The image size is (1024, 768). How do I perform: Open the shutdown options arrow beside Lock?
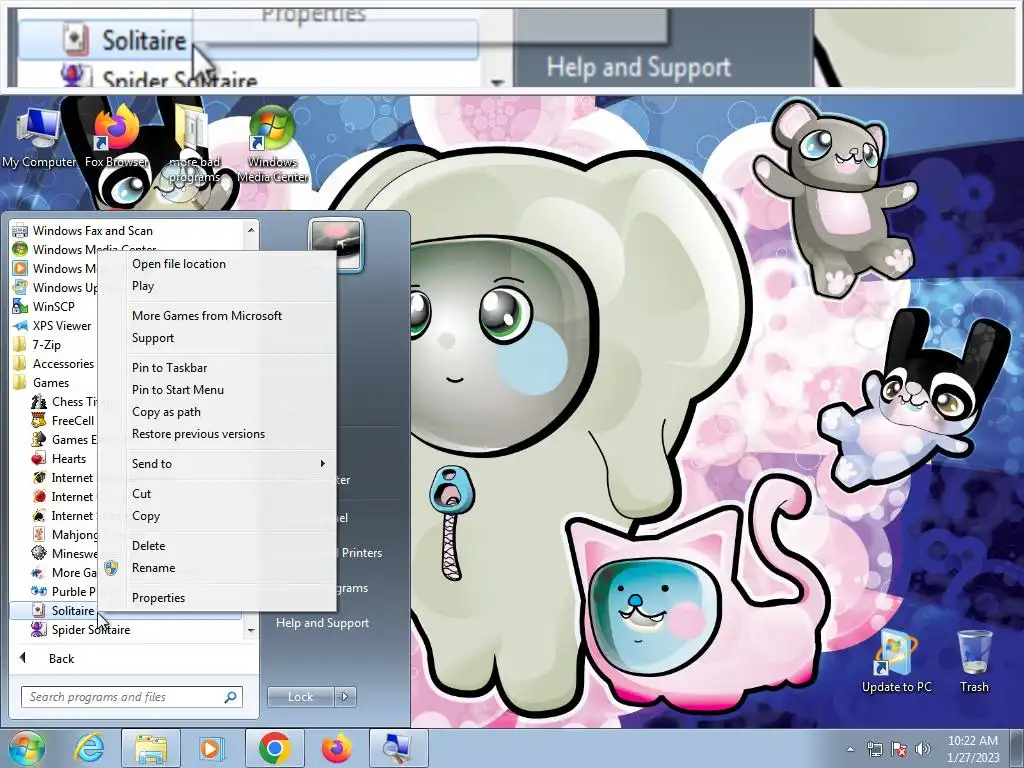pyautogui.click(x=345, y=697)
